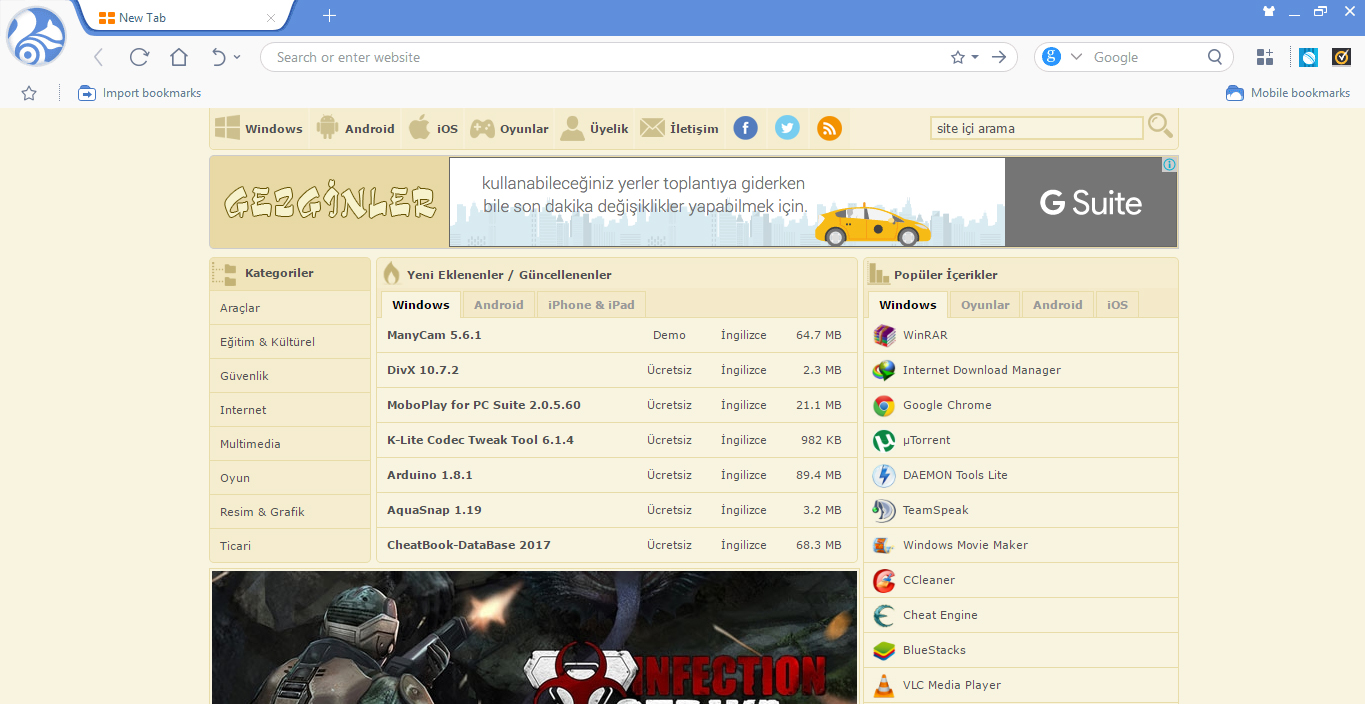Open the RSS feed icon

click(829, 128)
